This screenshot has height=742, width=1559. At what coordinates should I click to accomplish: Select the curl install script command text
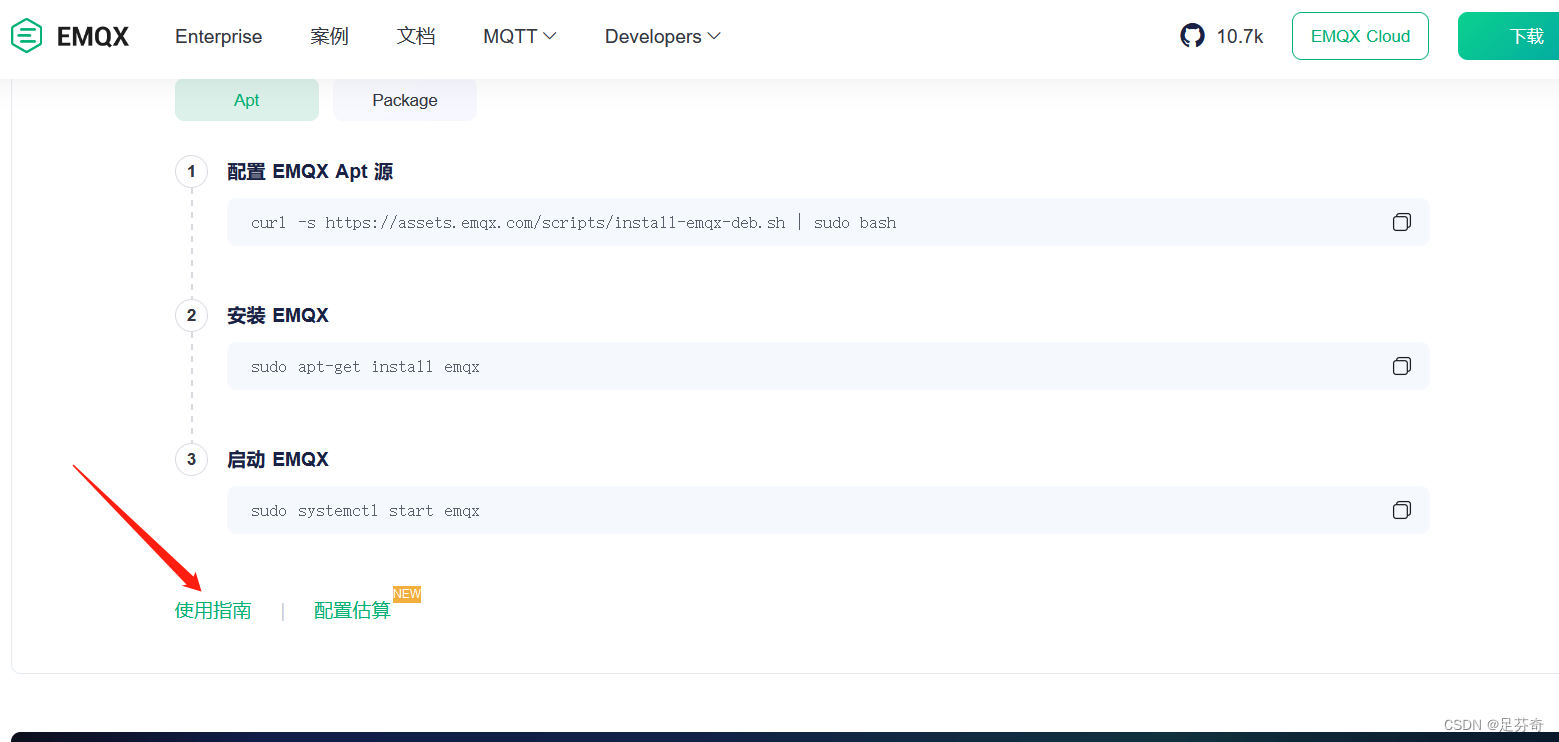[574, 222]
